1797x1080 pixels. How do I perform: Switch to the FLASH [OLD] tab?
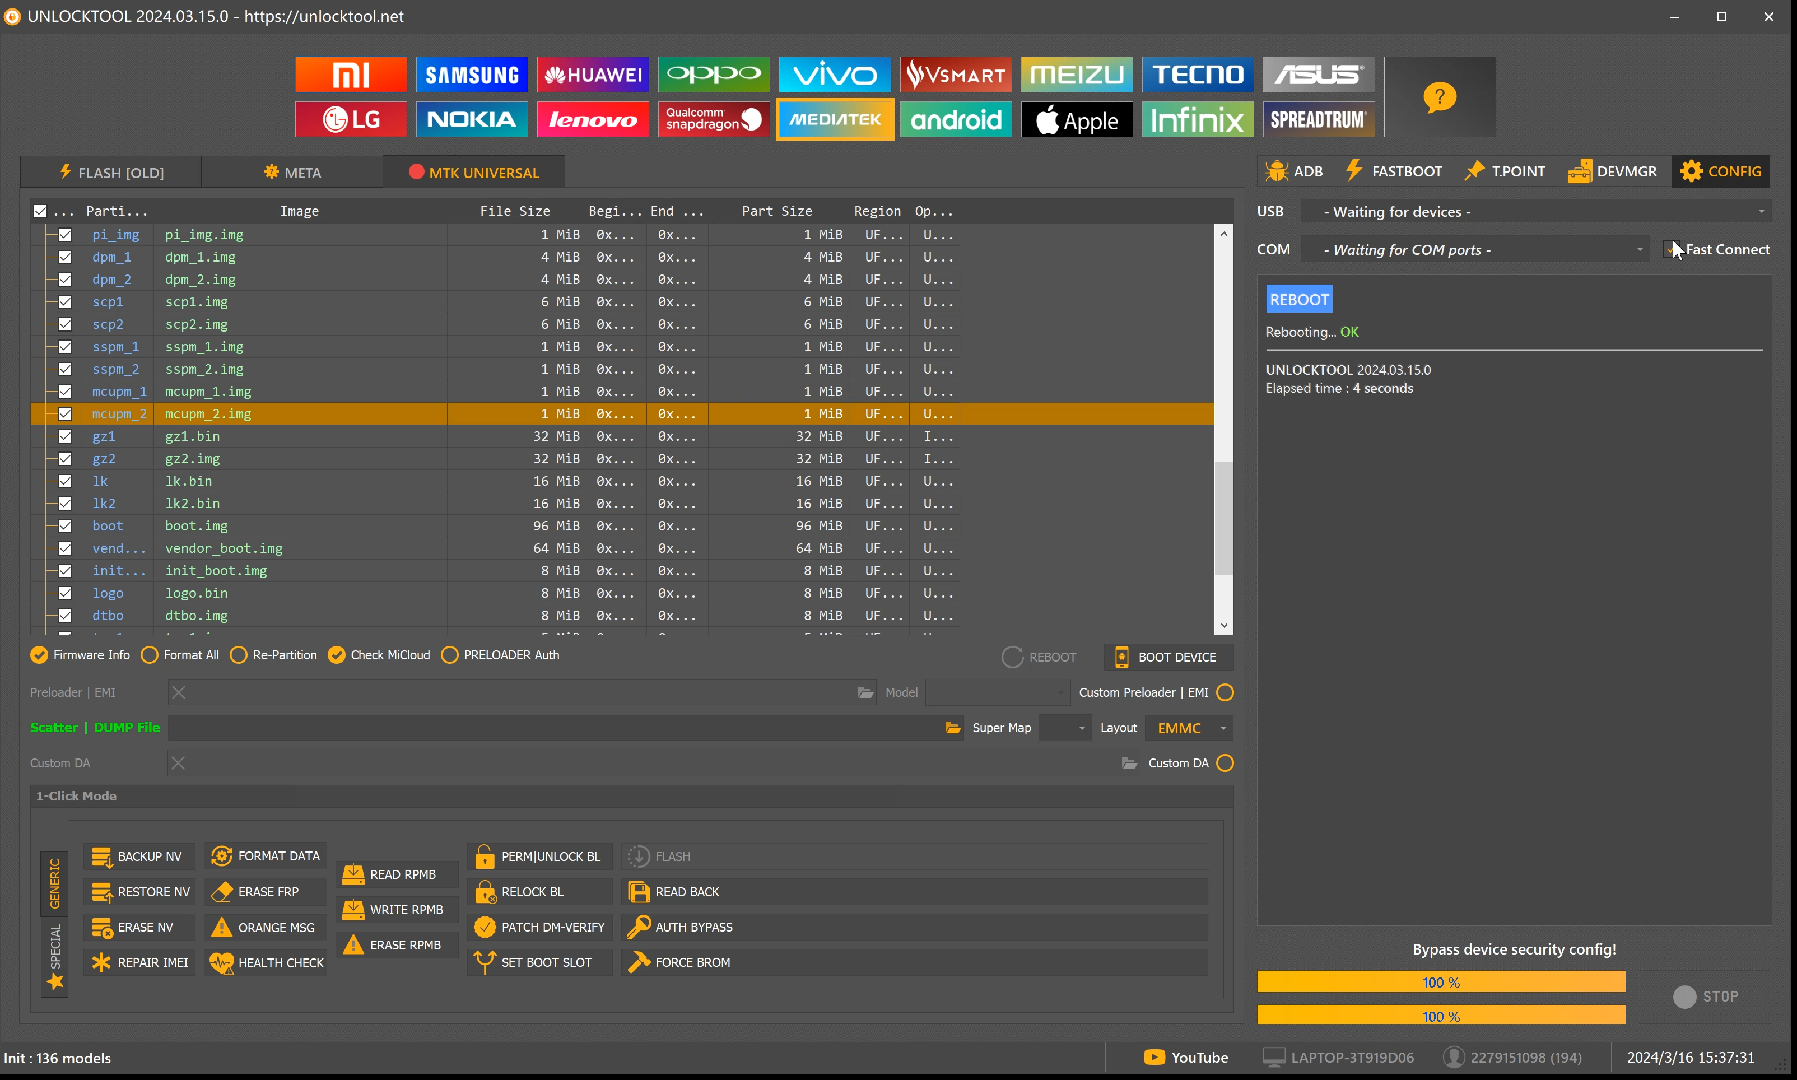coord(111,172)
